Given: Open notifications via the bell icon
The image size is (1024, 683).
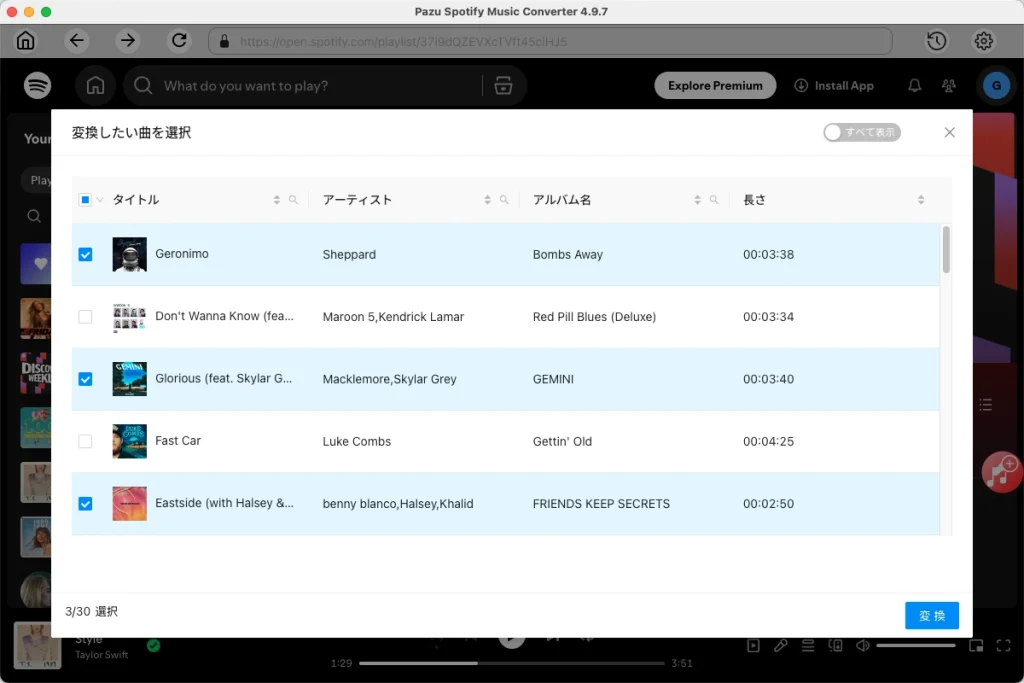Looking at the screenshot, I should (914, 85).
